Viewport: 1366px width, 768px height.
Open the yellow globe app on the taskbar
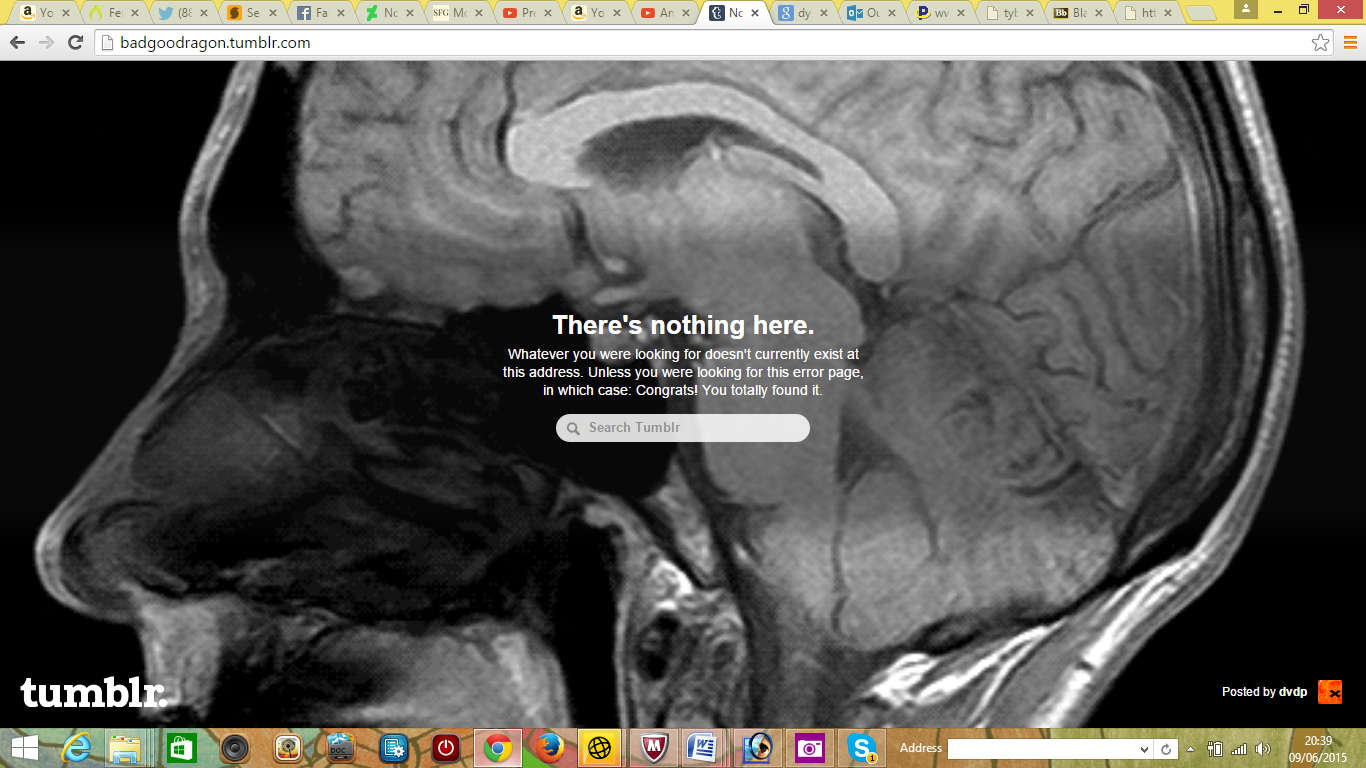click(599, 748)
